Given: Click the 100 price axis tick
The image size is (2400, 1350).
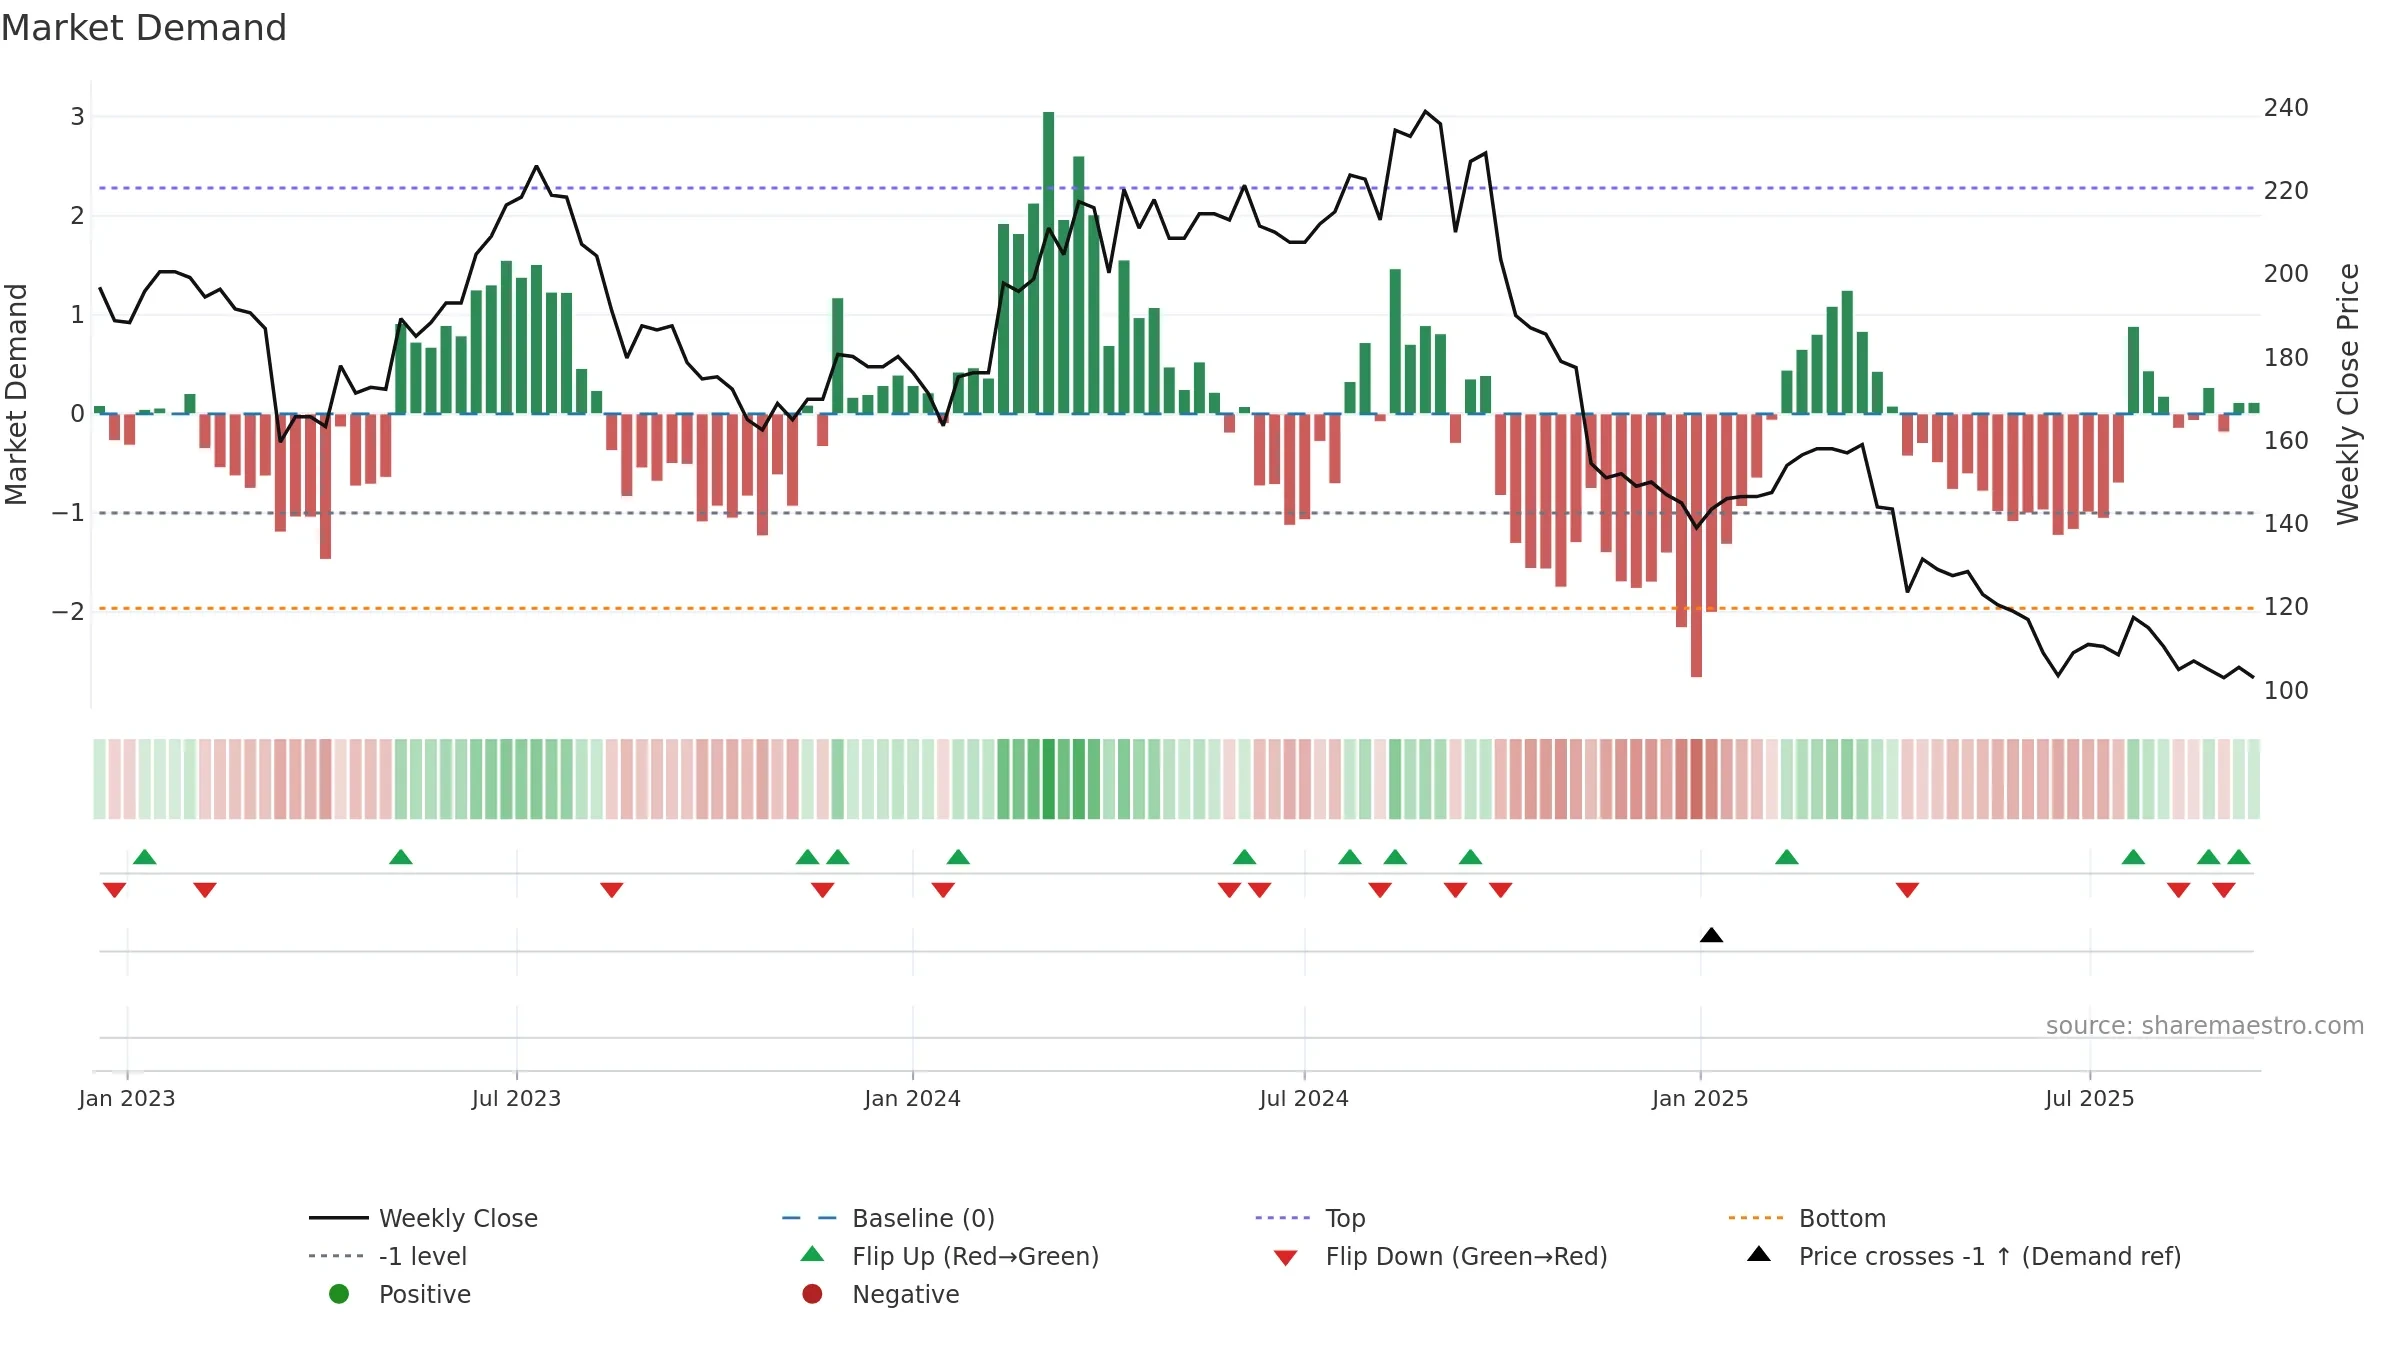Looking at the screenshot, I should (2286, 690).
